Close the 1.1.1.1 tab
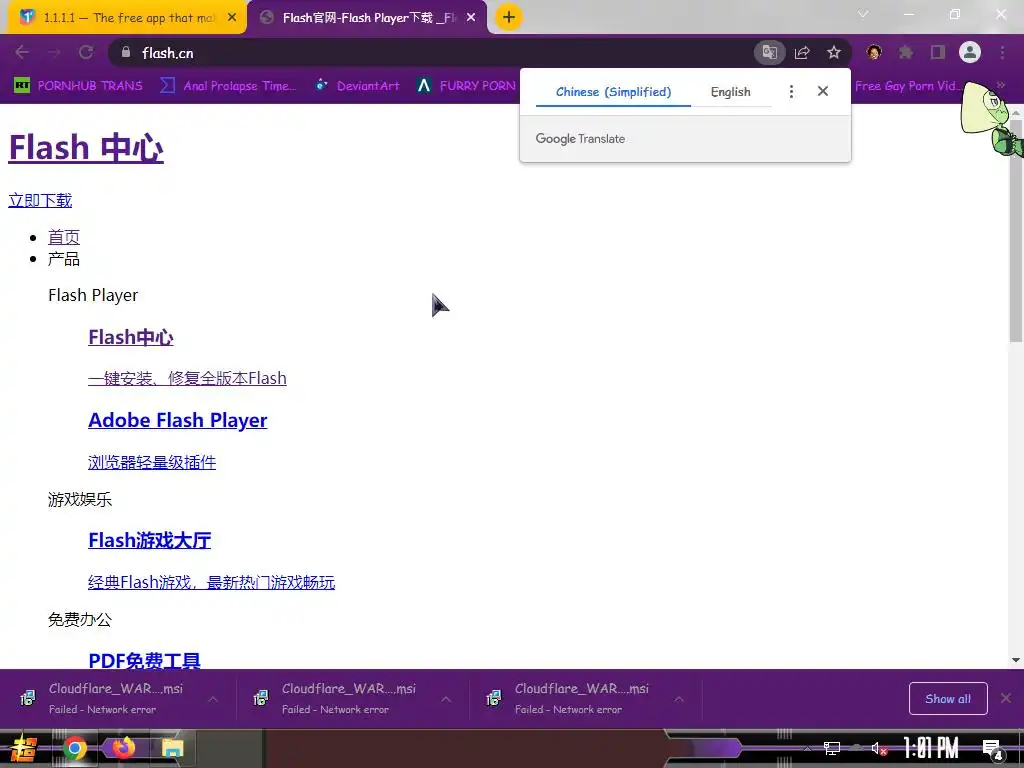The width and height of the screenshot is (1024, 768). point(232,18)
